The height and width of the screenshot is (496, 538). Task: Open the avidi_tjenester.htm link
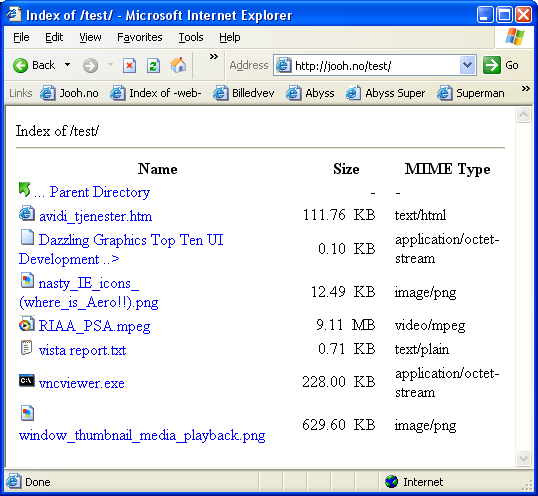tap(95, 216)
